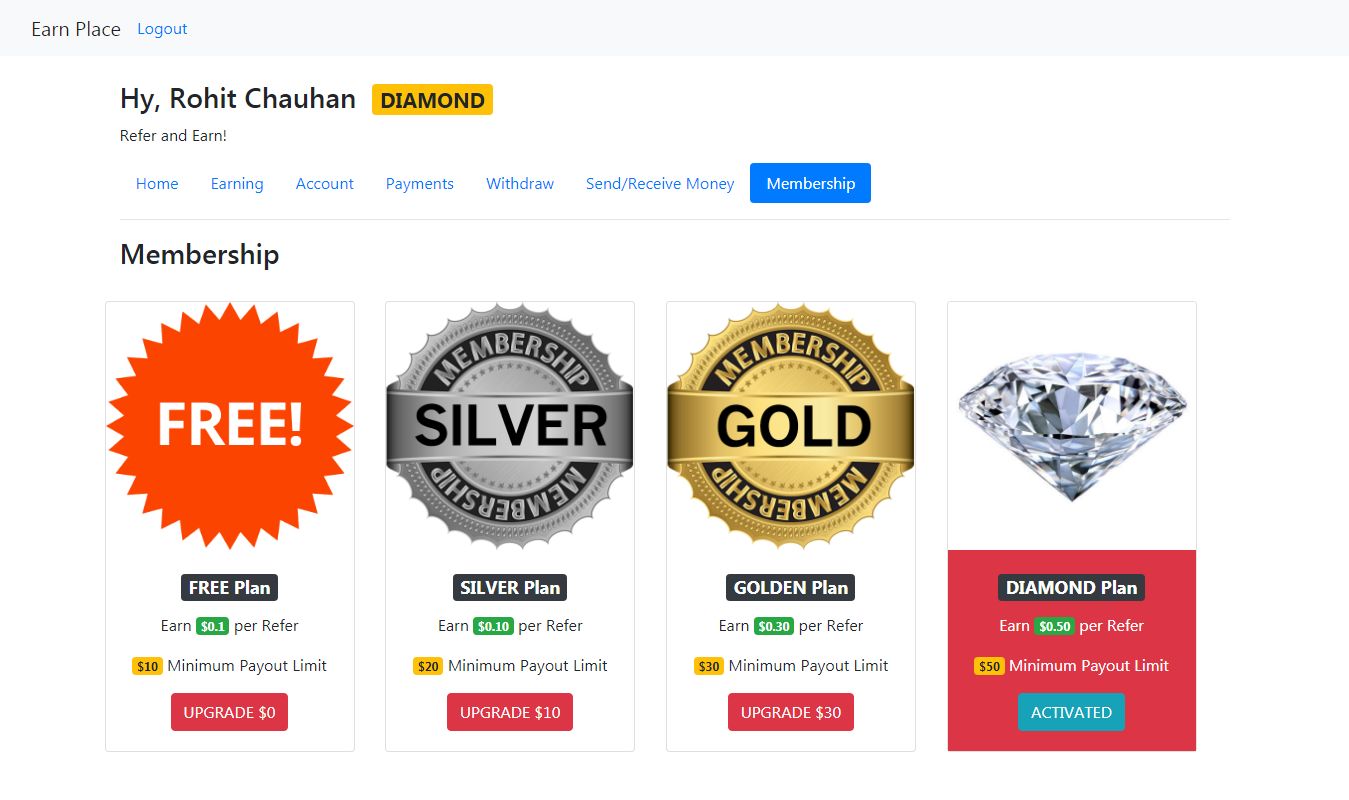Click the UPGRADE $30 button
This screenshot has height=800, width=1349.
pyautogui.click(x=791, y=712)
